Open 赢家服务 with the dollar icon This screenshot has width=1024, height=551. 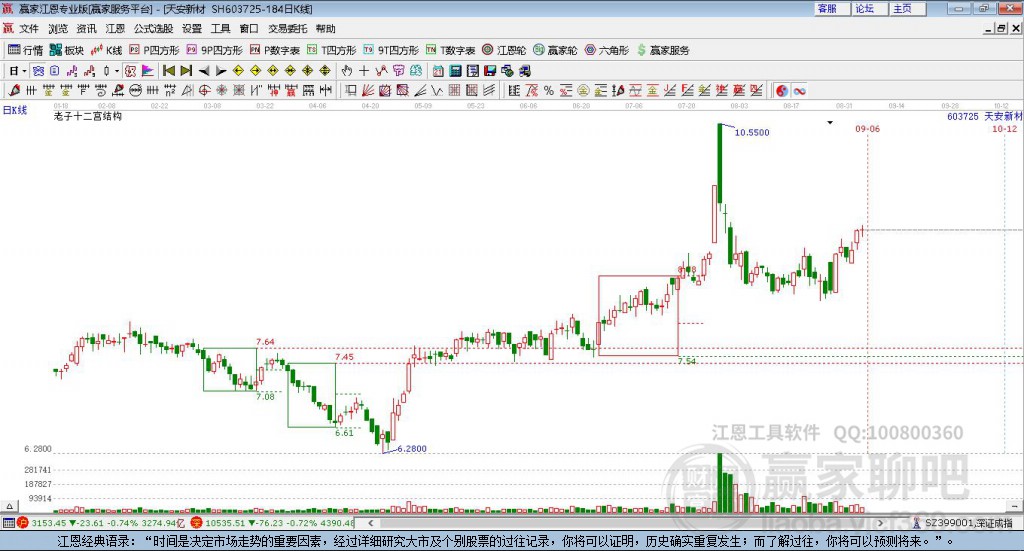pos(663,50)
